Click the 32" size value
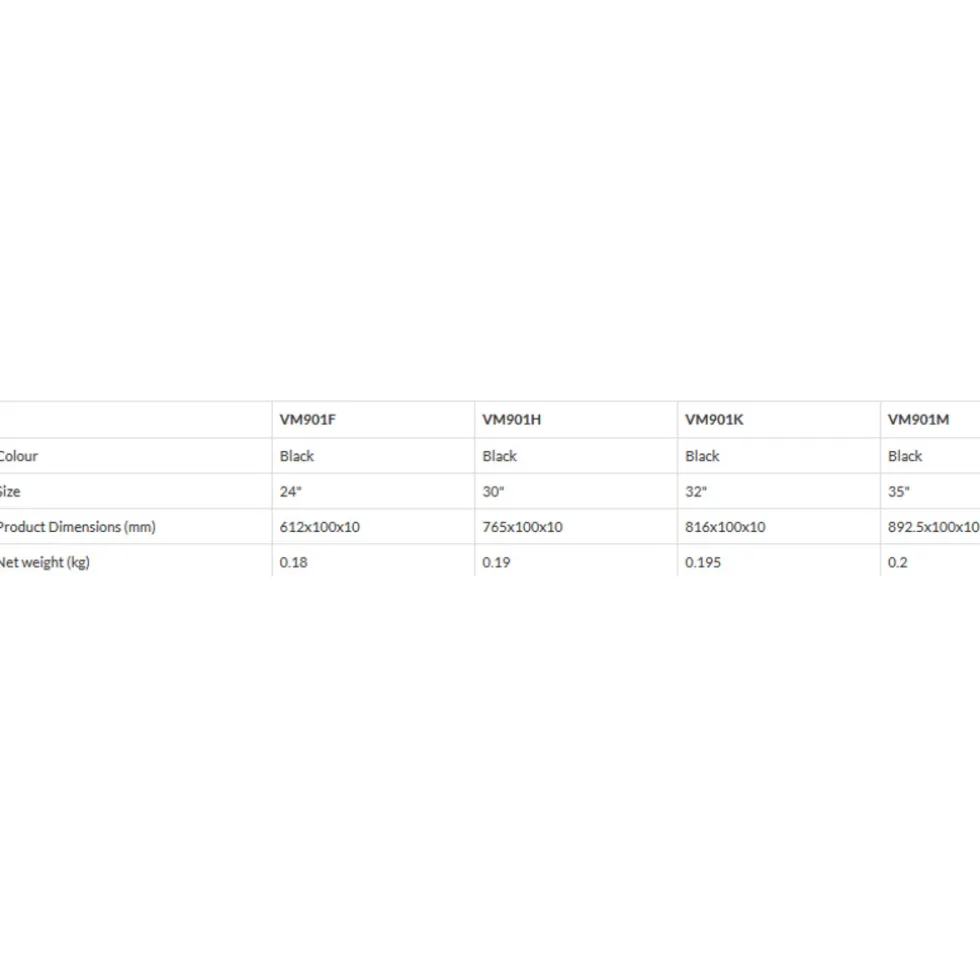The height and width of the screenshot is (980, 980). coord(696,491)
